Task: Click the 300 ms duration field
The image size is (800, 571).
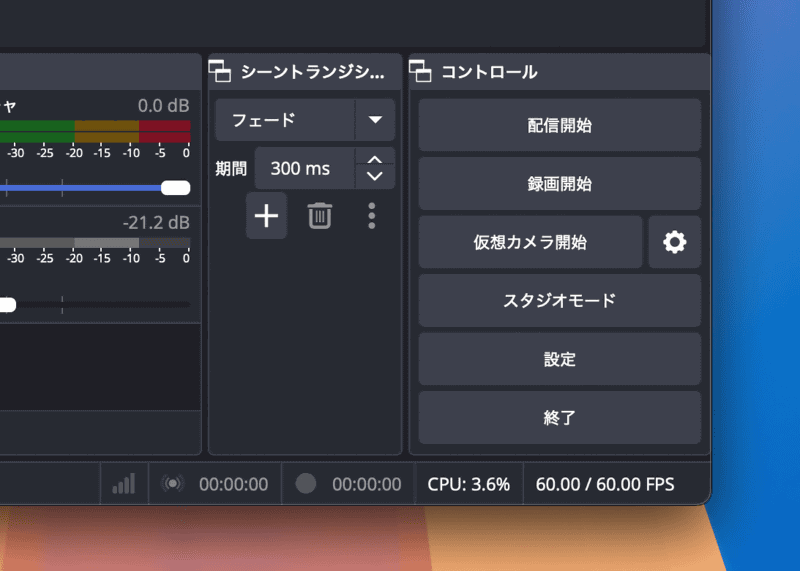Action: (305, 168)
